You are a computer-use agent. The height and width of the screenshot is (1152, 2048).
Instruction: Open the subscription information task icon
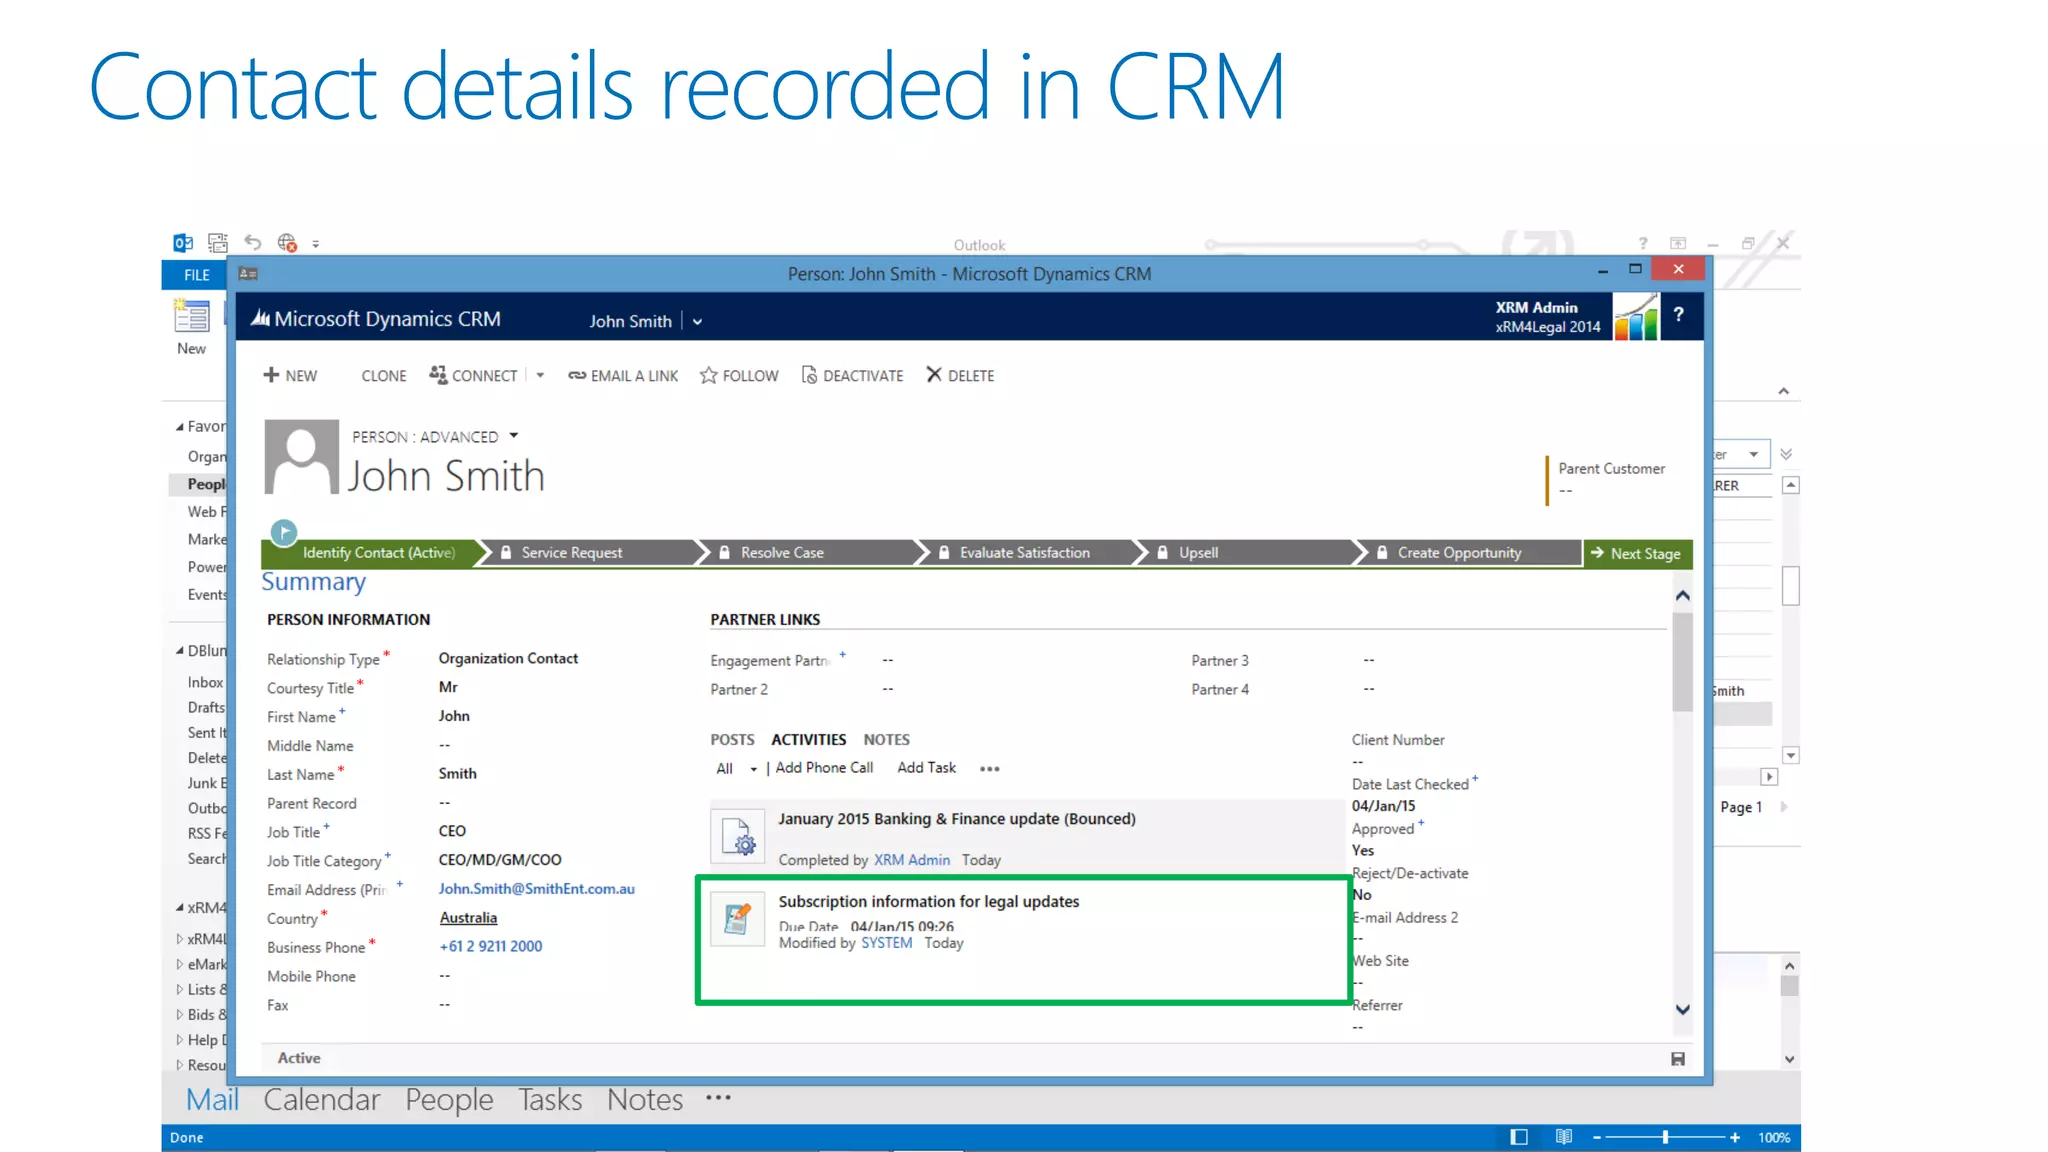coord(738,919)
